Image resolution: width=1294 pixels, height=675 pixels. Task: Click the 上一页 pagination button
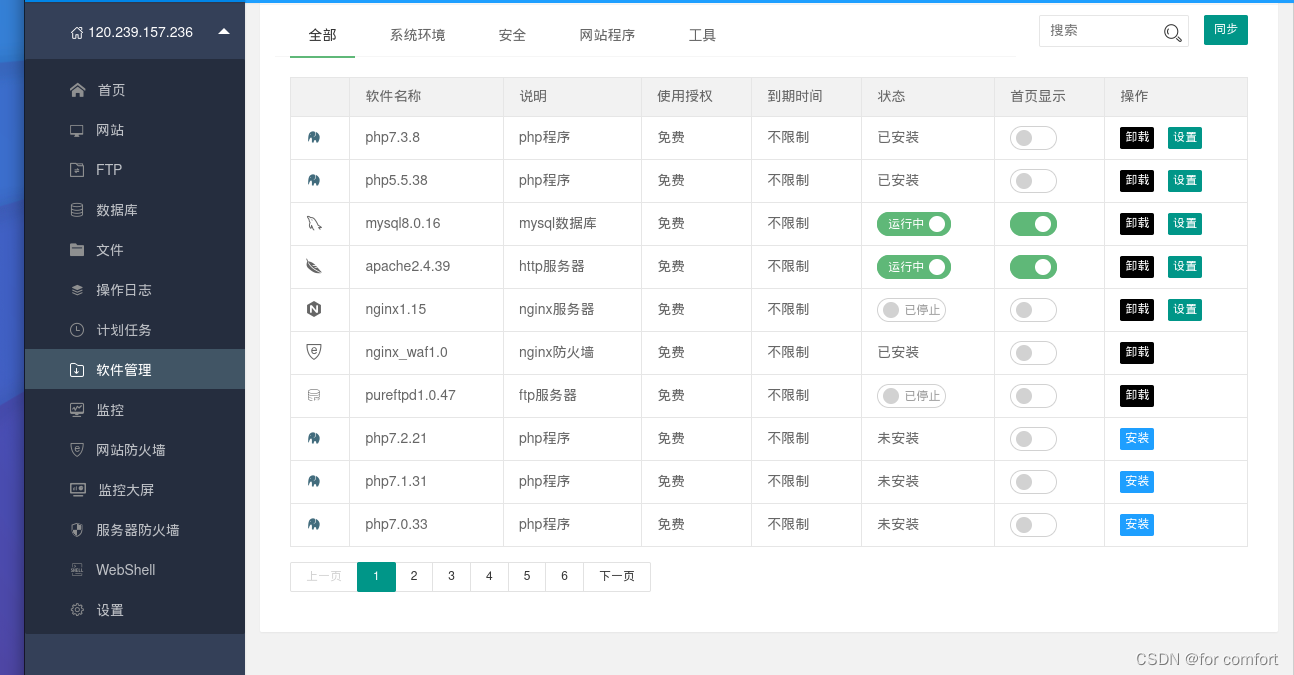pos(324,577)
